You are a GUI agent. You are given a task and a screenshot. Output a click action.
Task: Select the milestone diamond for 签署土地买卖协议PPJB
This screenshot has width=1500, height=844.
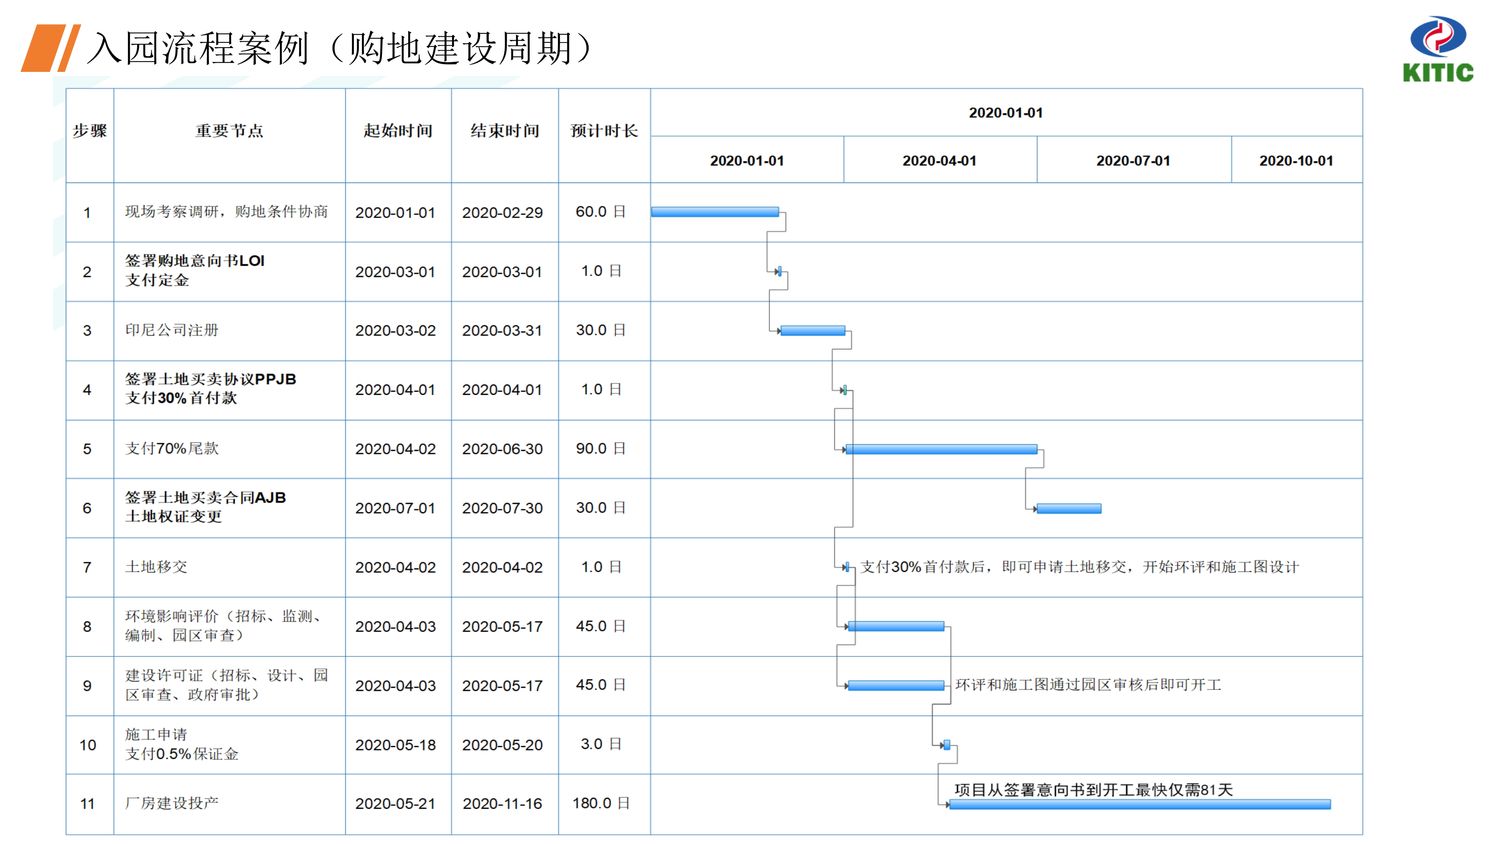843,389
